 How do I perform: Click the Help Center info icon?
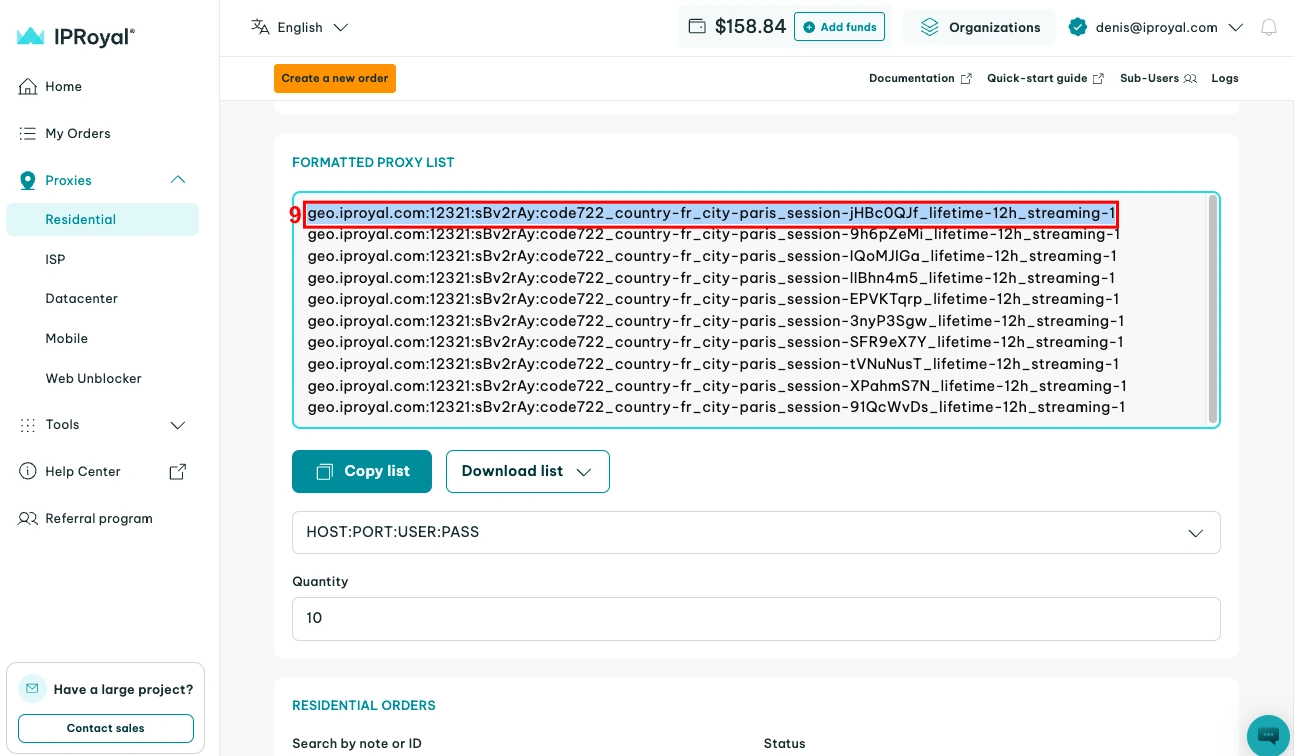coord(28,472)
